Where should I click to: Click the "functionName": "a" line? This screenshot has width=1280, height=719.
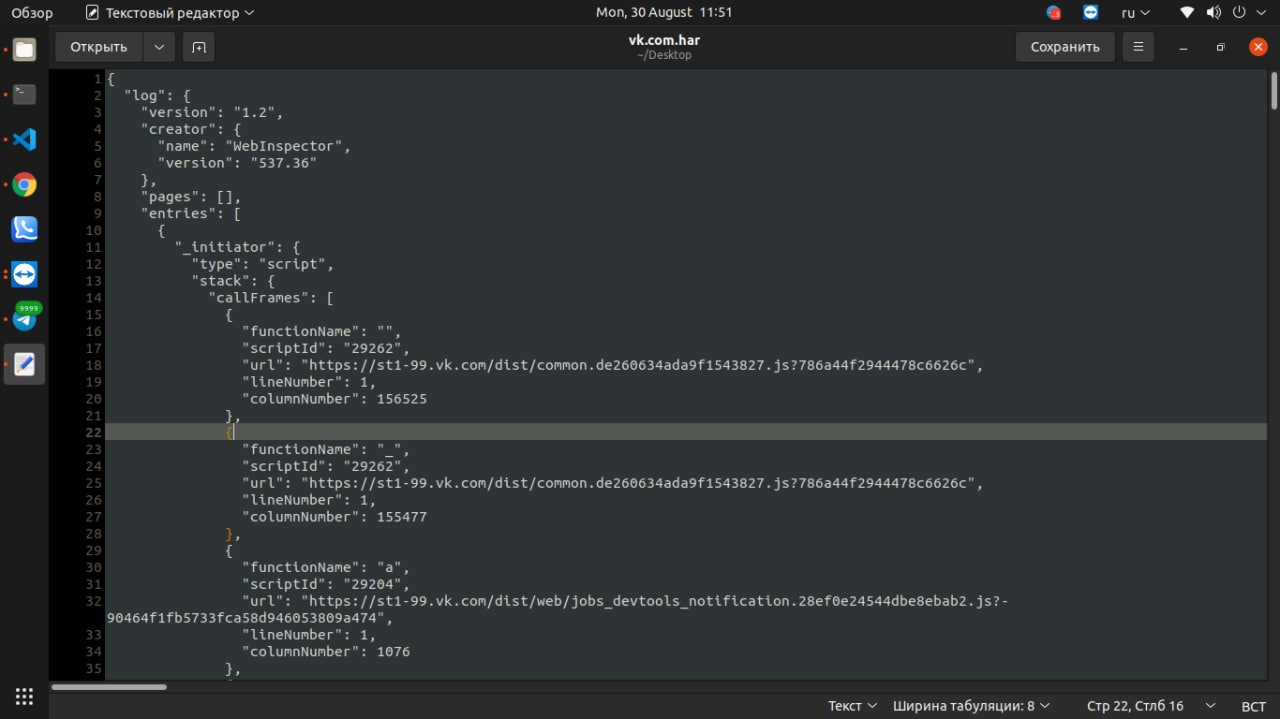[x=327, y=567]
